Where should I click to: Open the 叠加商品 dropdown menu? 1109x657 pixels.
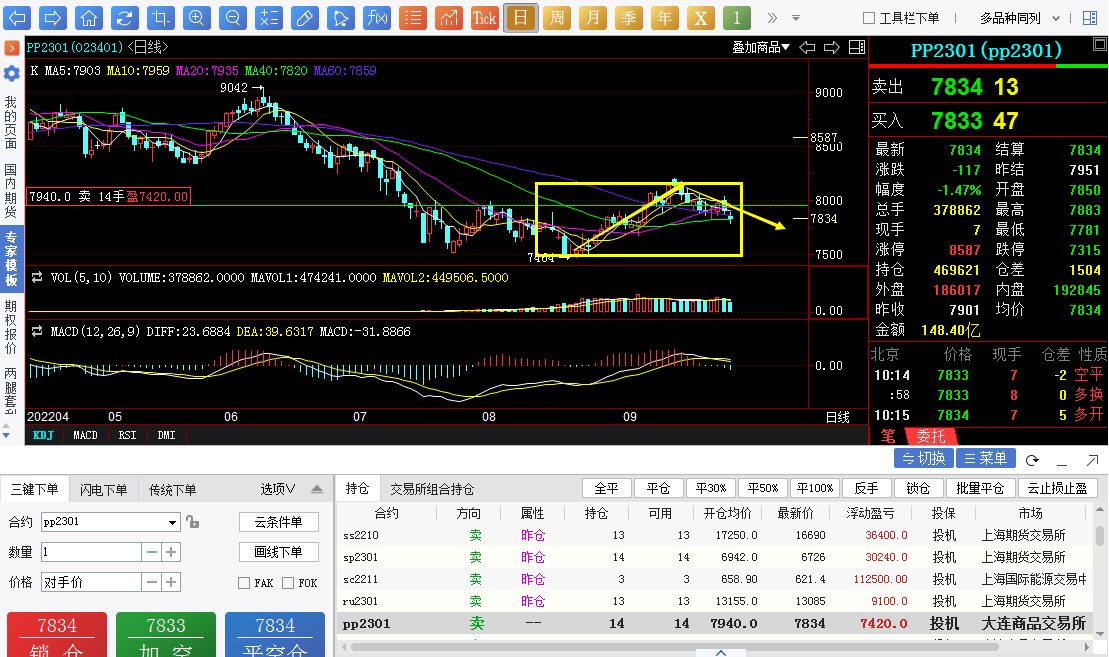point(760,47)
